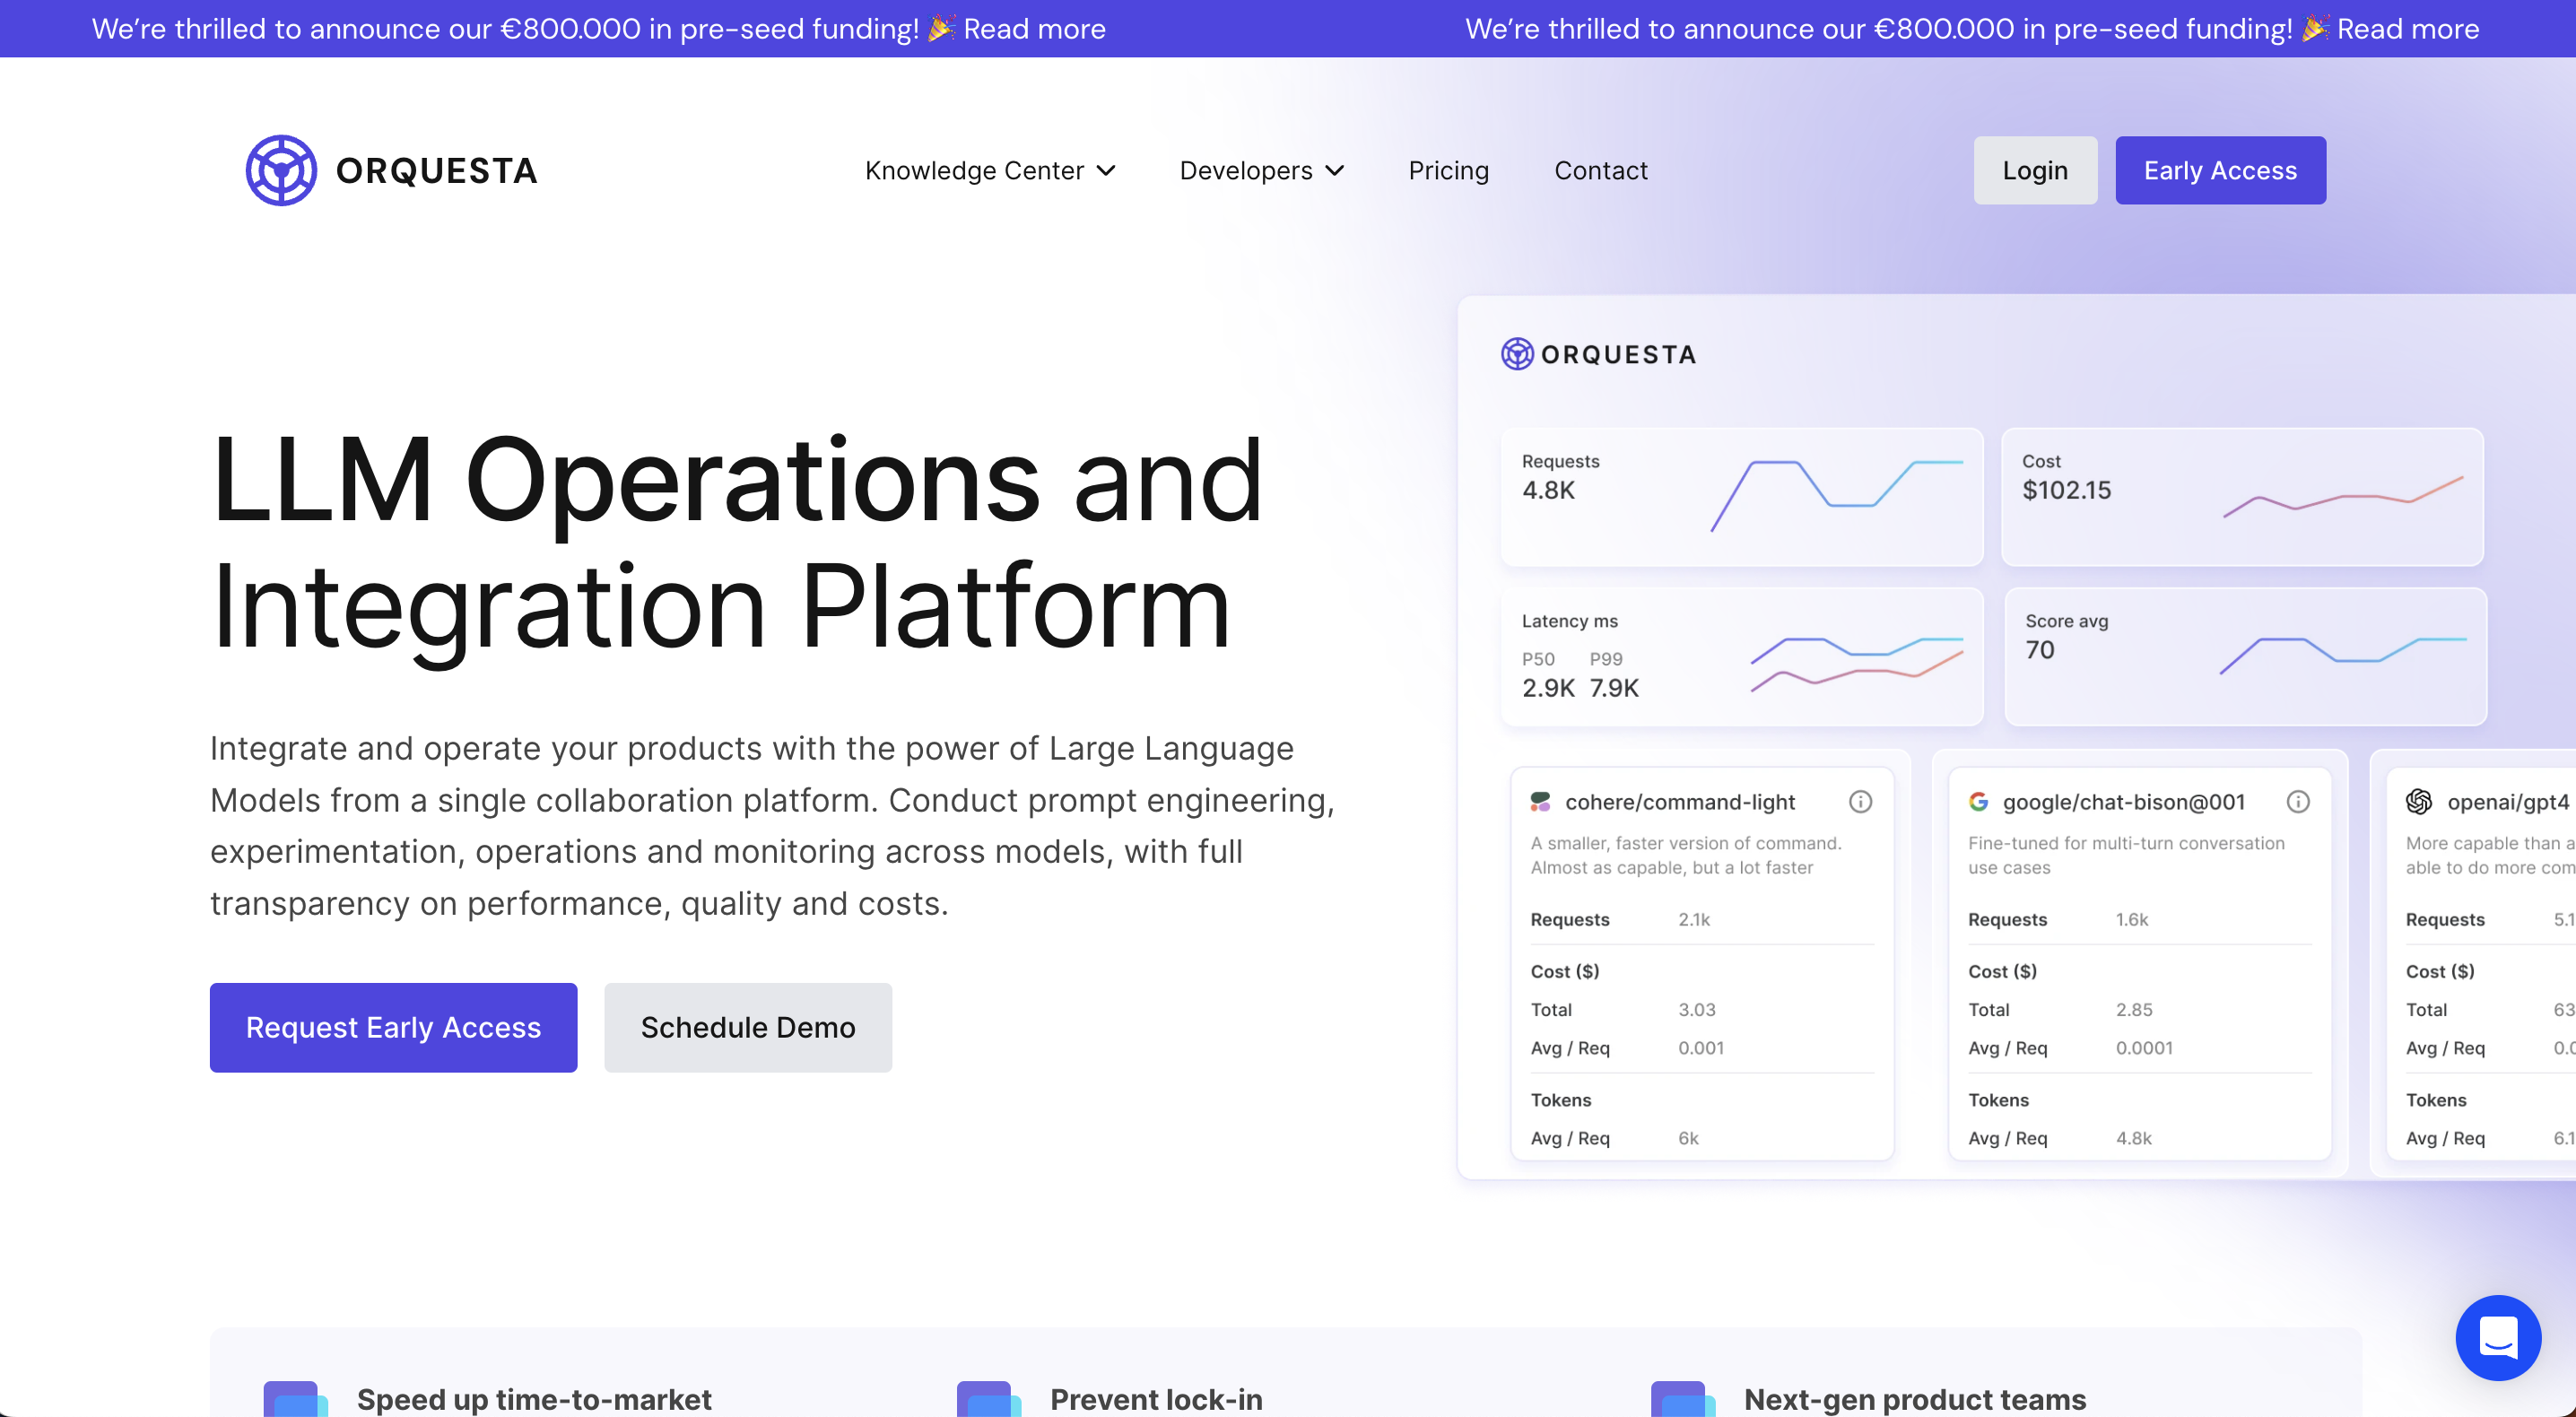Click google card Requests value 1.6k
2576x1417 pixels.
point(2131,919)
